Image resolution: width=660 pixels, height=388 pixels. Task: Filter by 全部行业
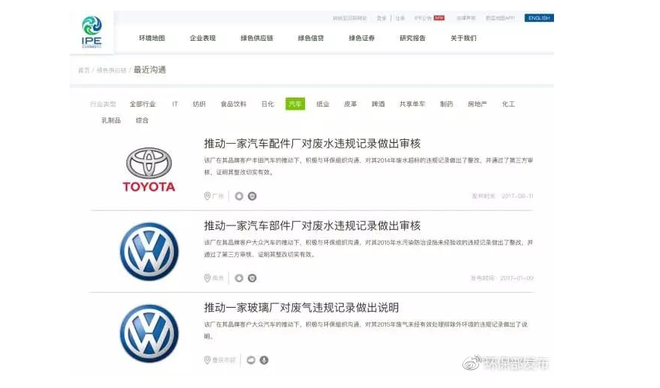click(142, 104)
